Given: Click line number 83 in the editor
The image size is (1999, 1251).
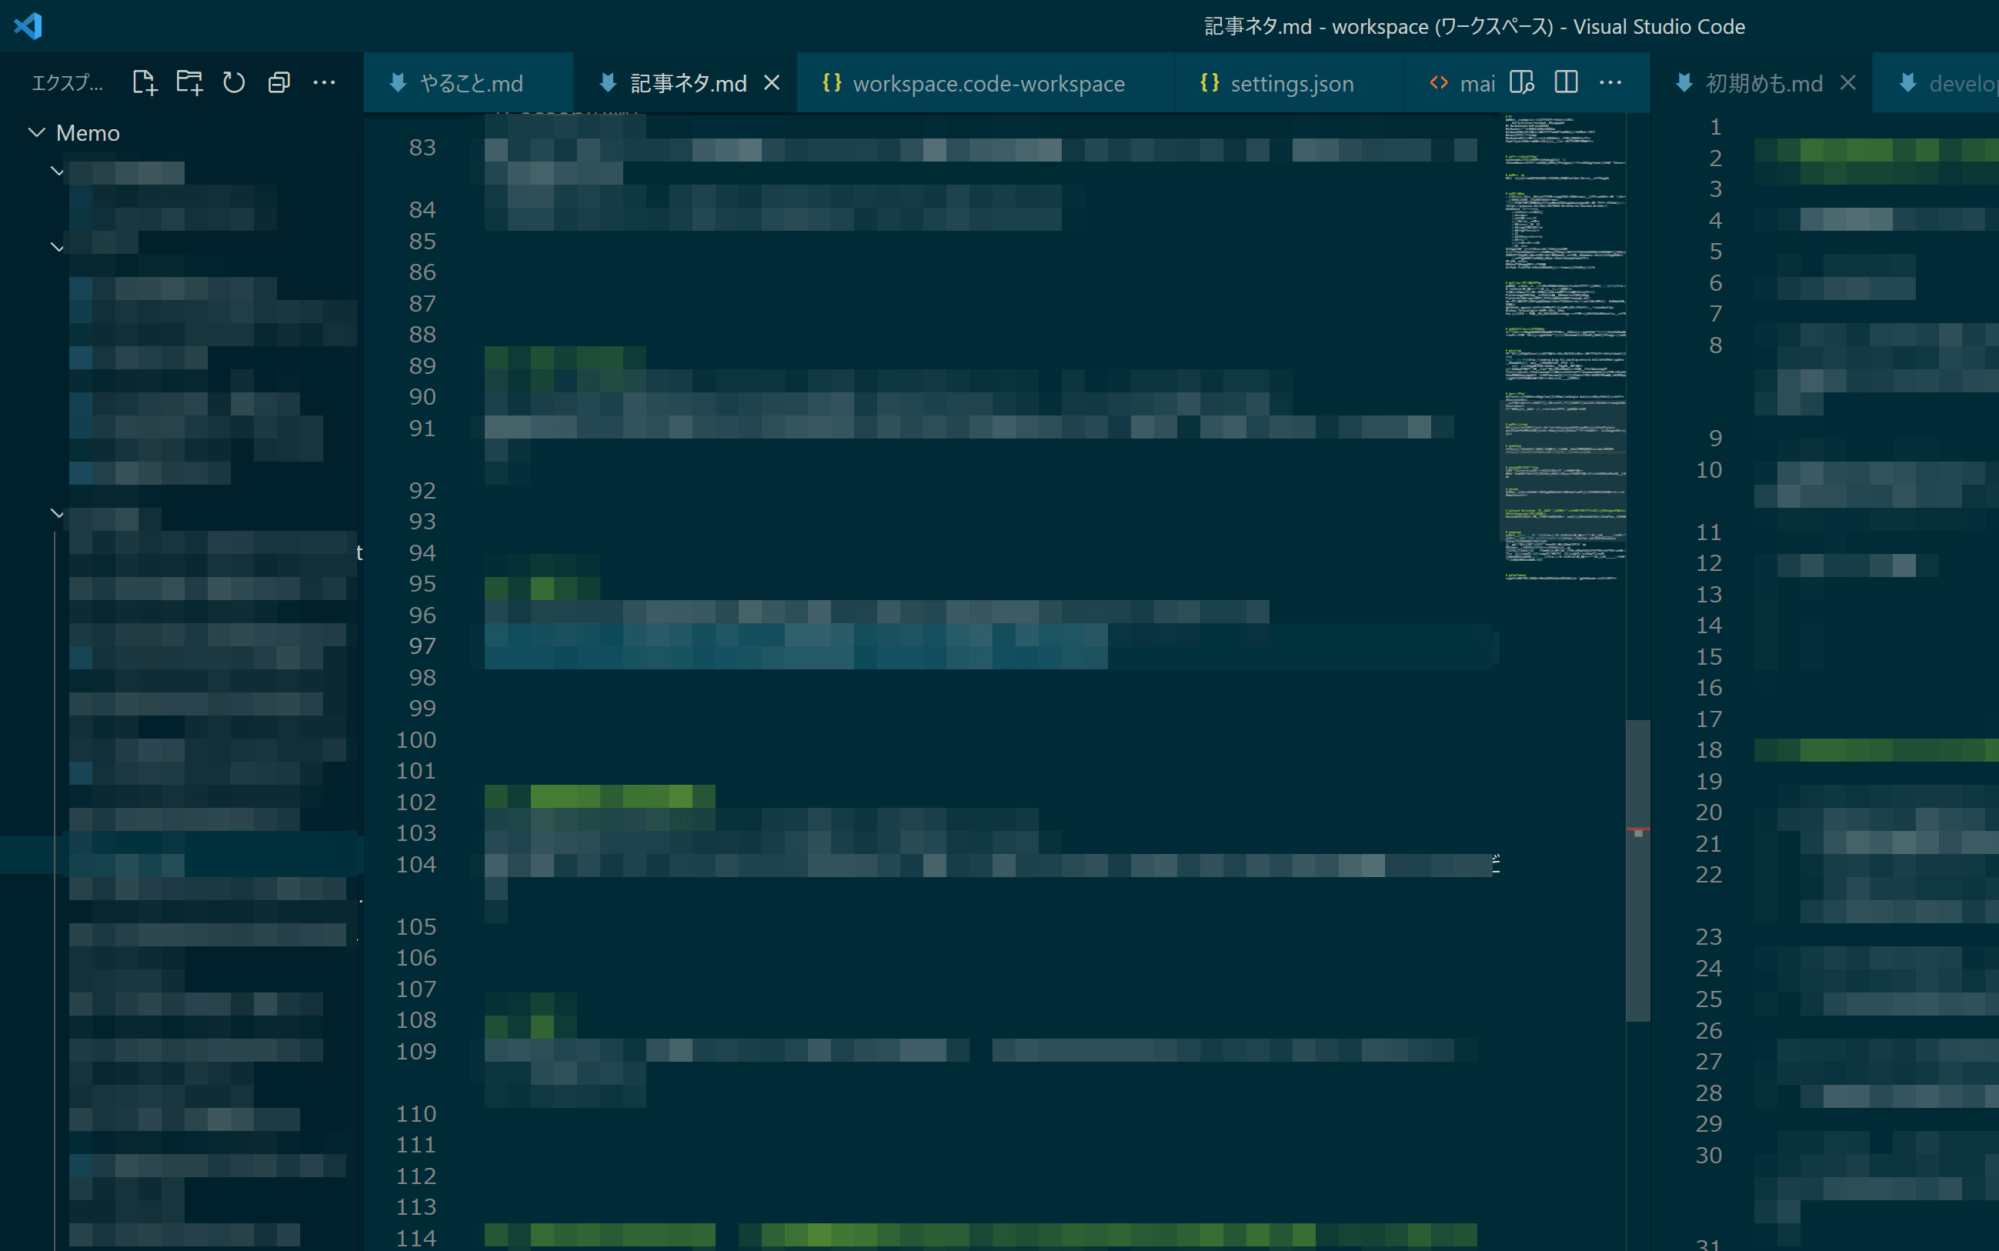Looking at the screenshot, I should click(423, 148).
